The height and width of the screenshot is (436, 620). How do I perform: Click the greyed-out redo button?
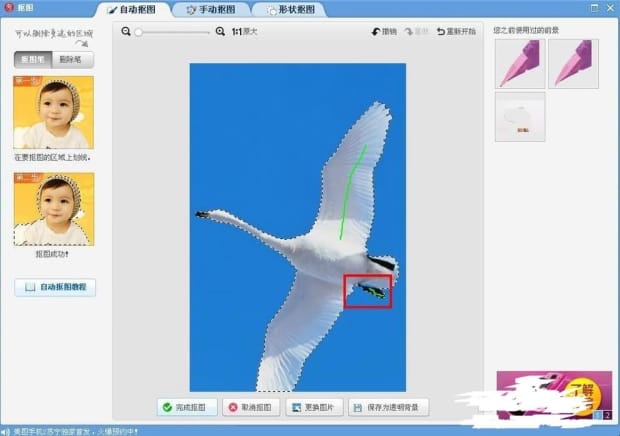[417, 31]
